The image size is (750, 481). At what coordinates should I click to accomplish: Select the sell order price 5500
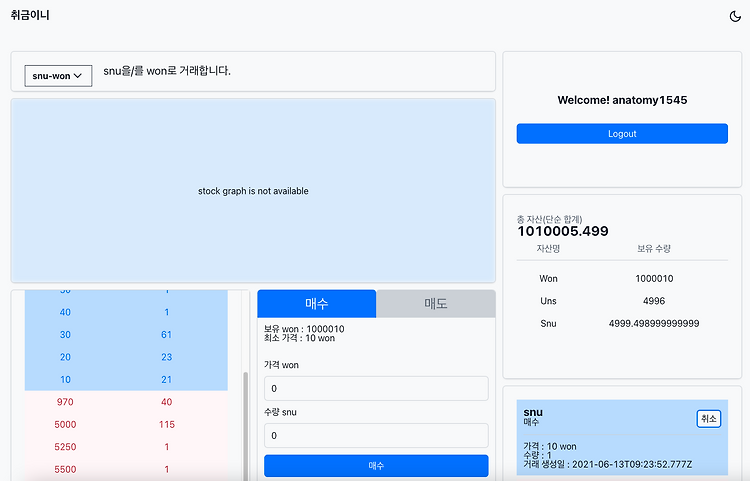point(65,470)
